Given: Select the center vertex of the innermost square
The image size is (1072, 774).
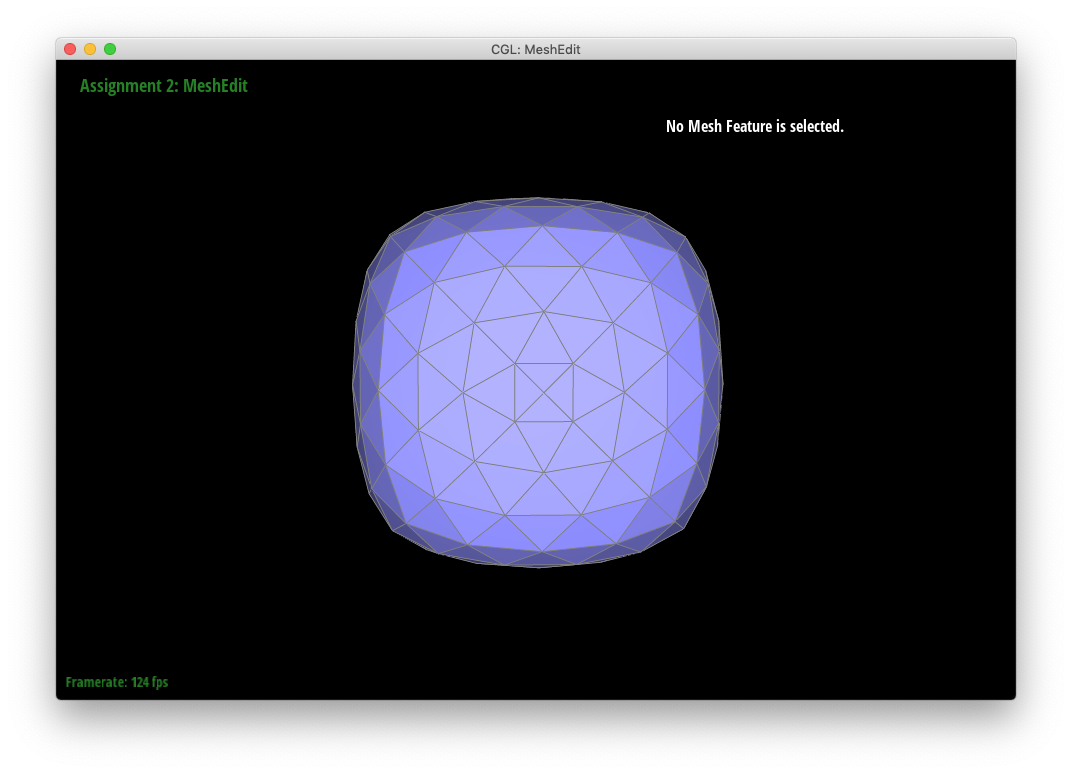Looking at the screenshot, I should (544, 393).
